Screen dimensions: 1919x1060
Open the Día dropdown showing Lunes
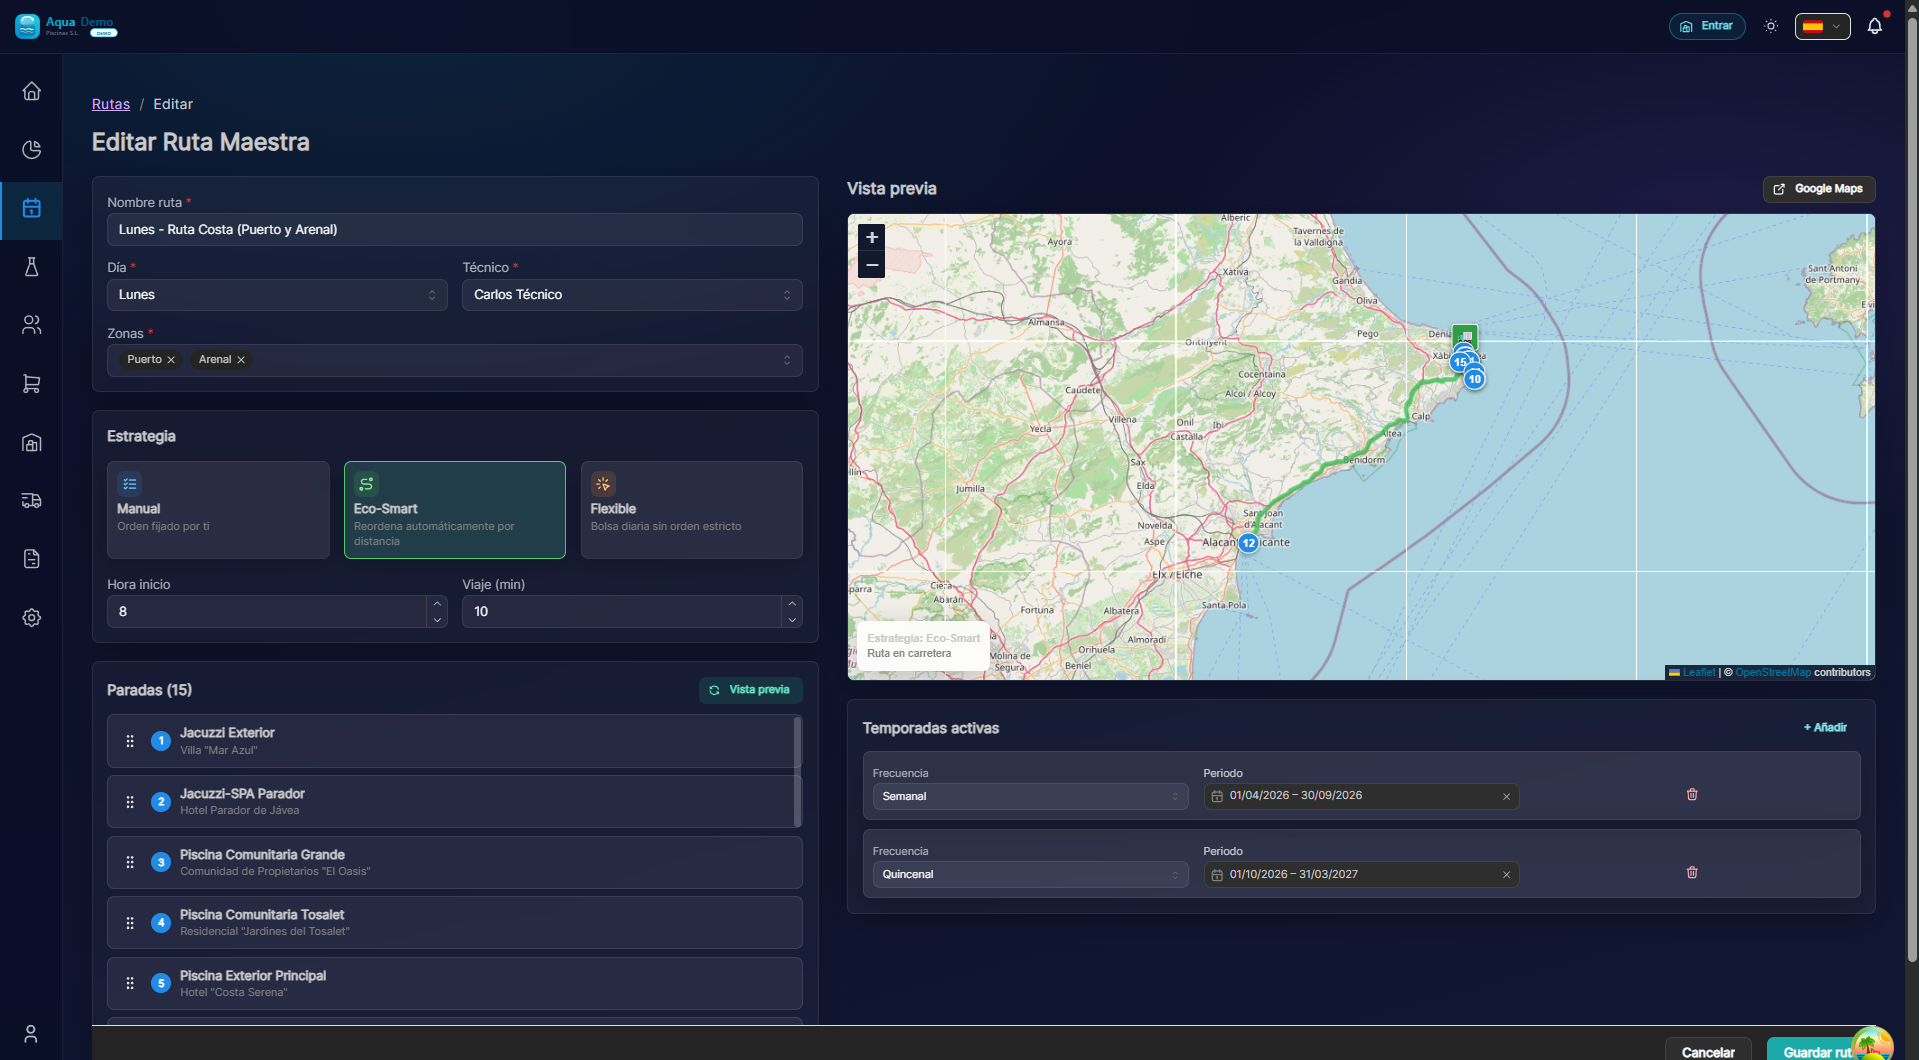coord(277,295)
